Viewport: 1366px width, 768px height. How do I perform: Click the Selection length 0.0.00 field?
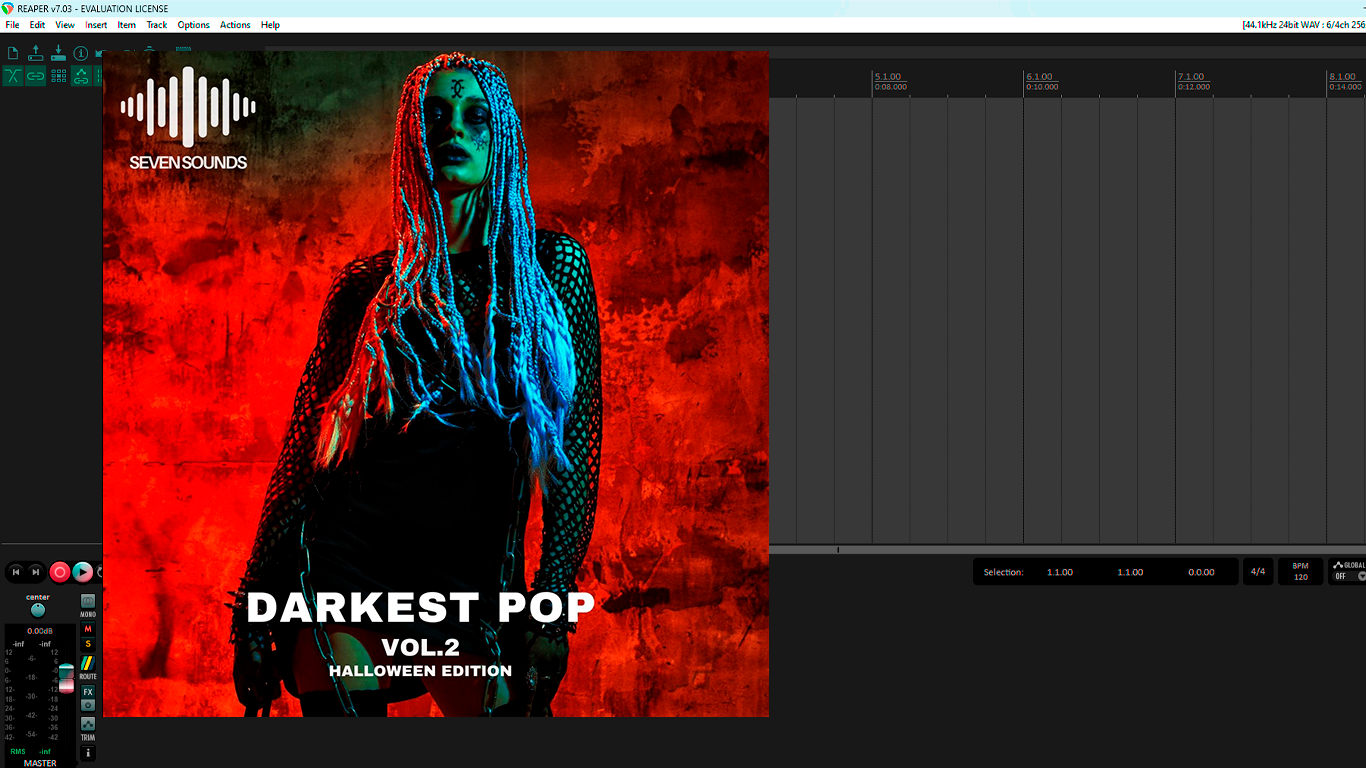tap(1201, 572)
